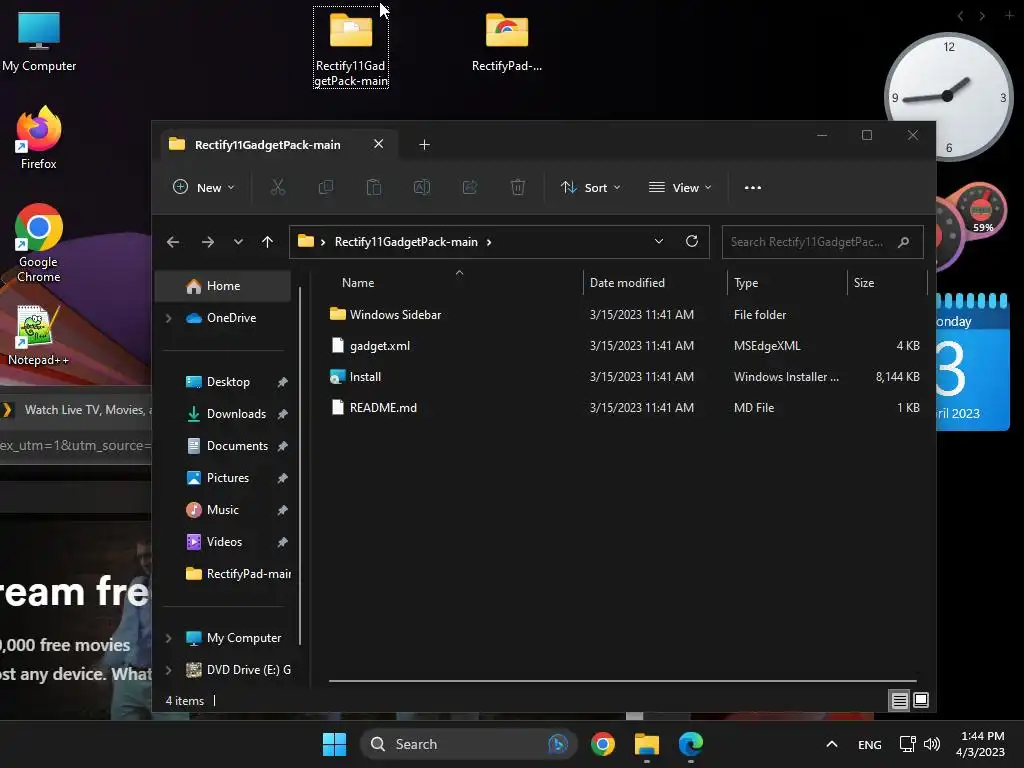Click the navigation pane scrollbar
The height and width of the screenshot is (768, 1024).
(300, 465)
